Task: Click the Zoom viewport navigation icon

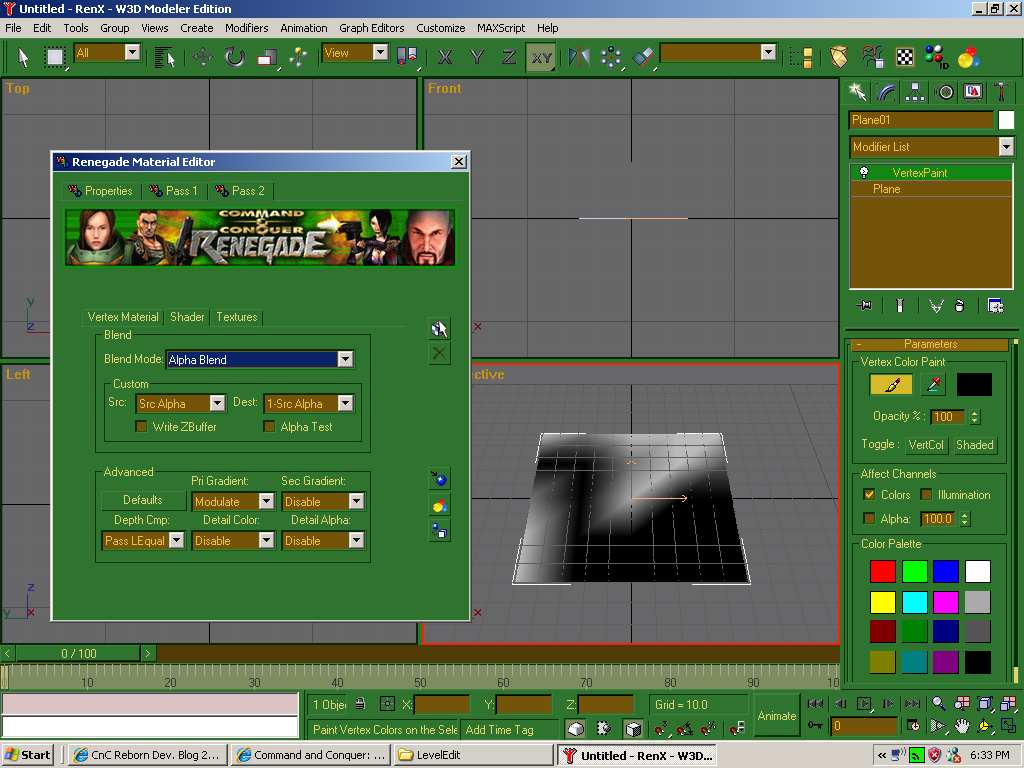Action: click(939, 704)
